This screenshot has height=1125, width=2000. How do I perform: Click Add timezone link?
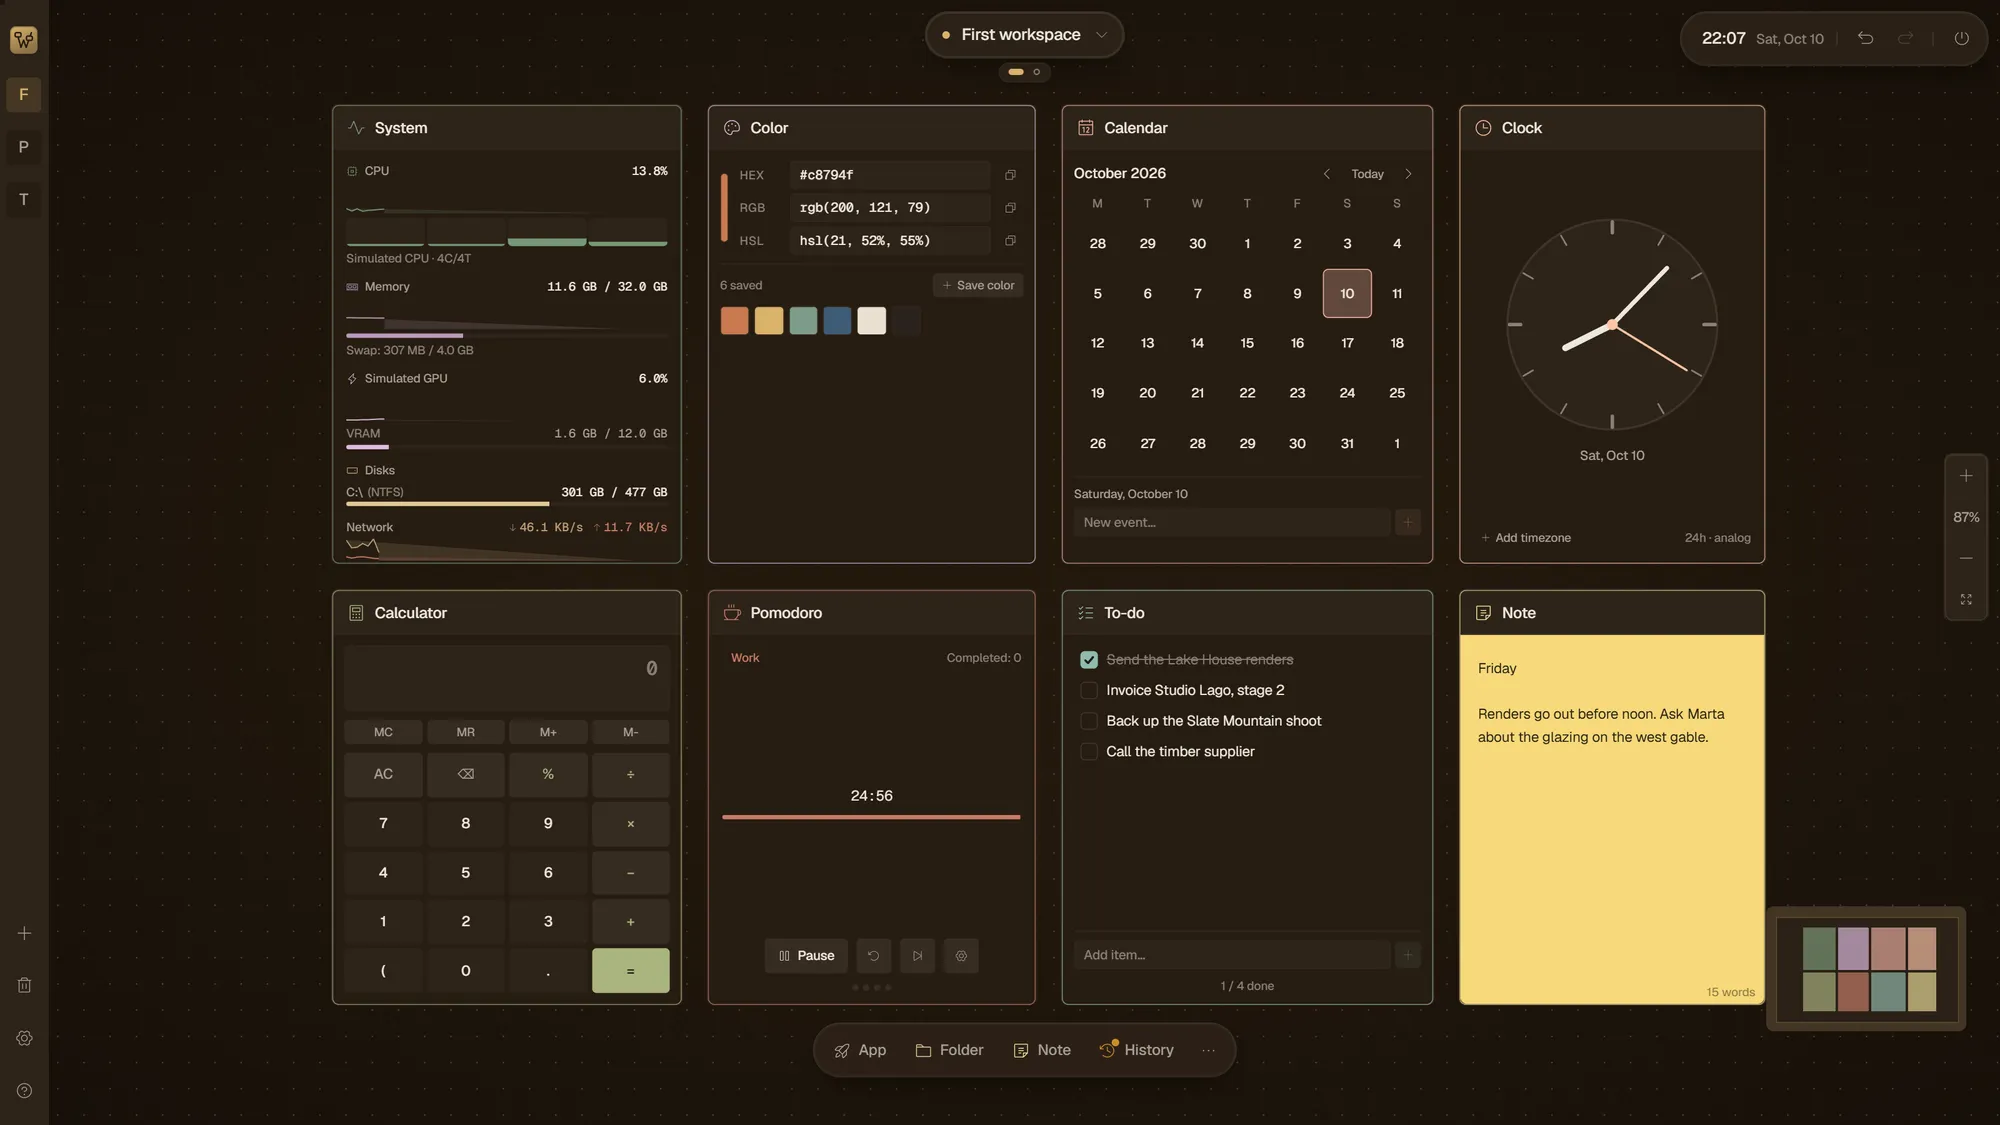(x=1525, y=538)
